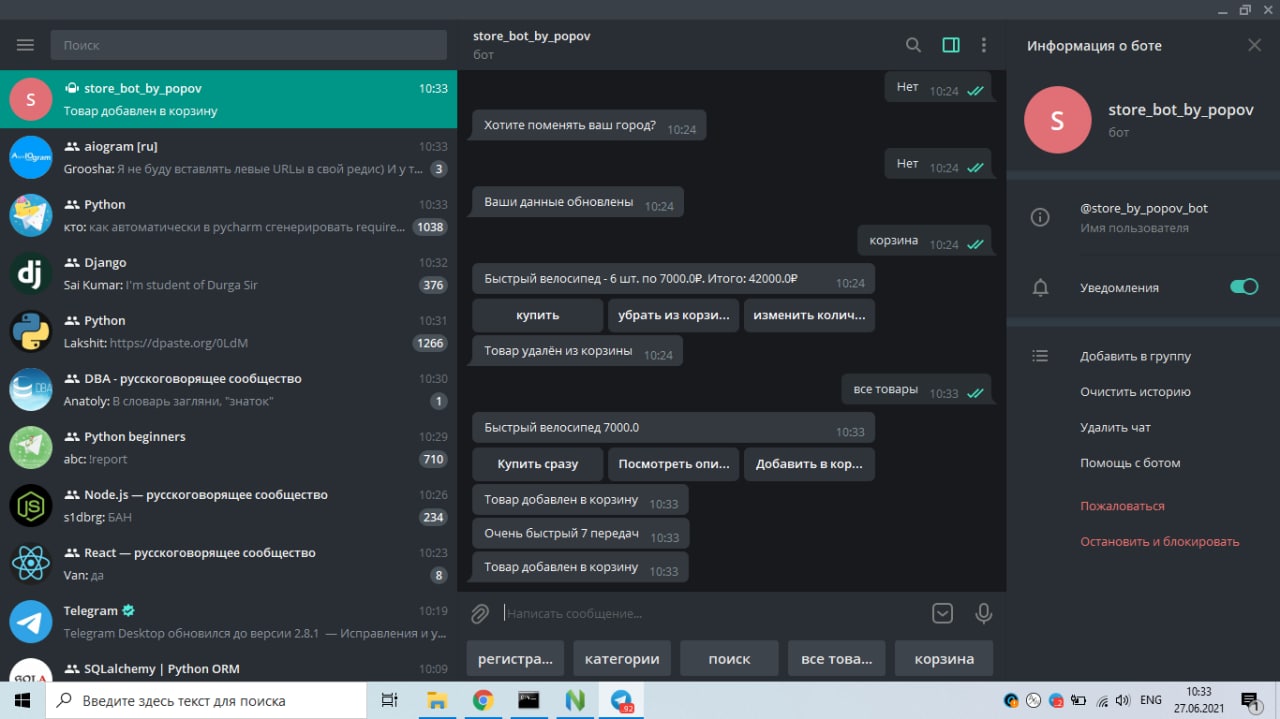Click the Очень быстрый 7 передач message
The height and width of the screenshot is (719, 1280).
pyautogui.click(x=580, y=534)
